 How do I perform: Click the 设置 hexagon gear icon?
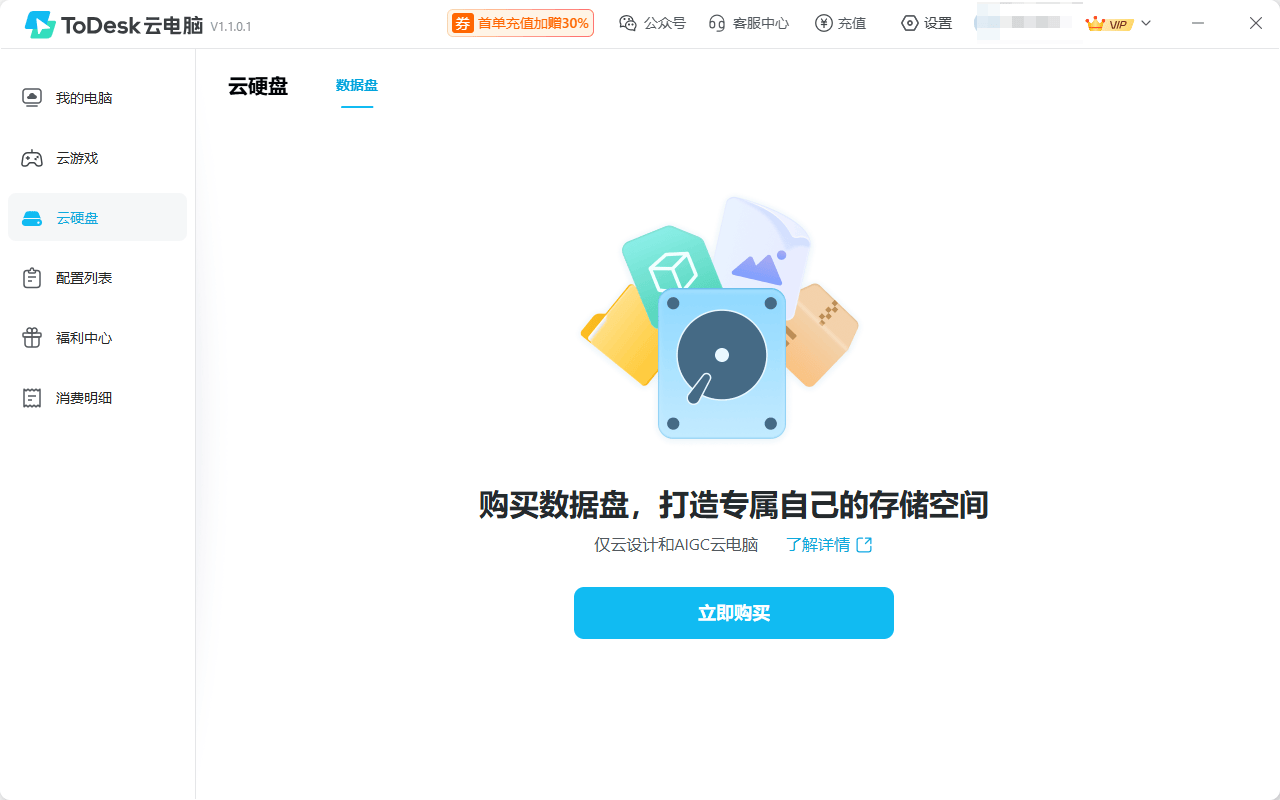pos(909,23)
